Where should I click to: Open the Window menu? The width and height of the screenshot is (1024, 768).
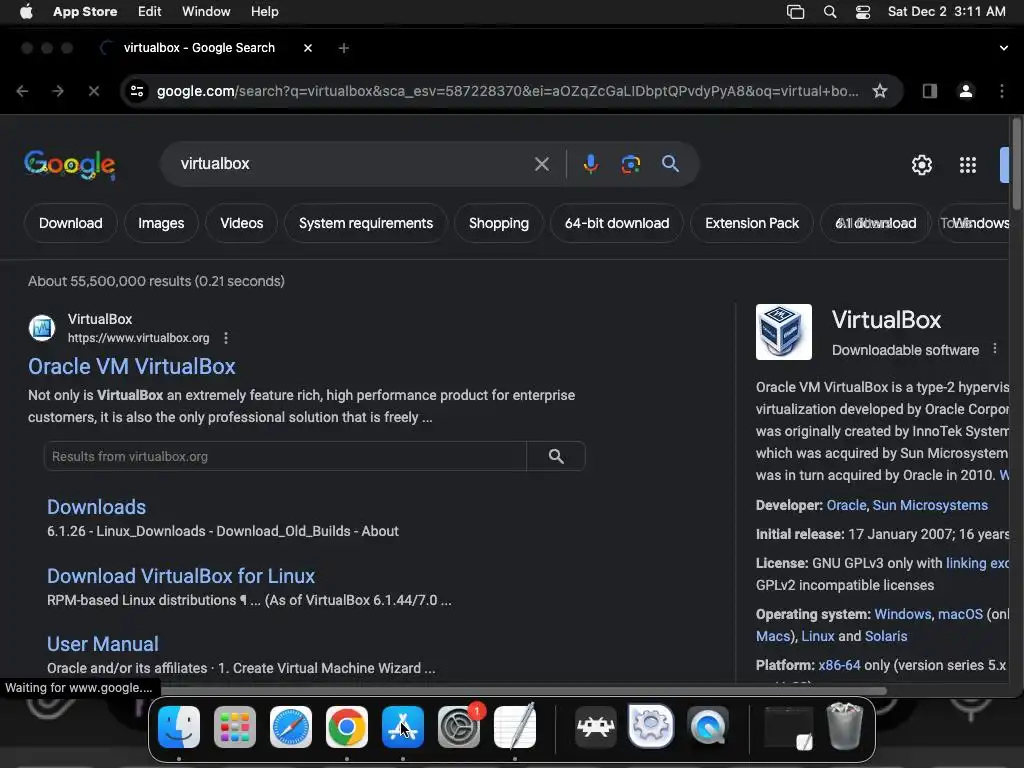[x=206, y=11]
